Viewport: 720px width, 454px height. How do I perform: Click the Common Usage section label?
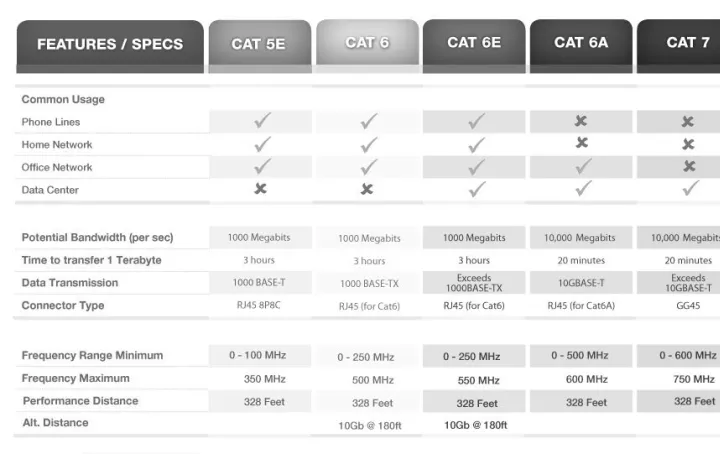pyautogui.click(x=63, y=99)
